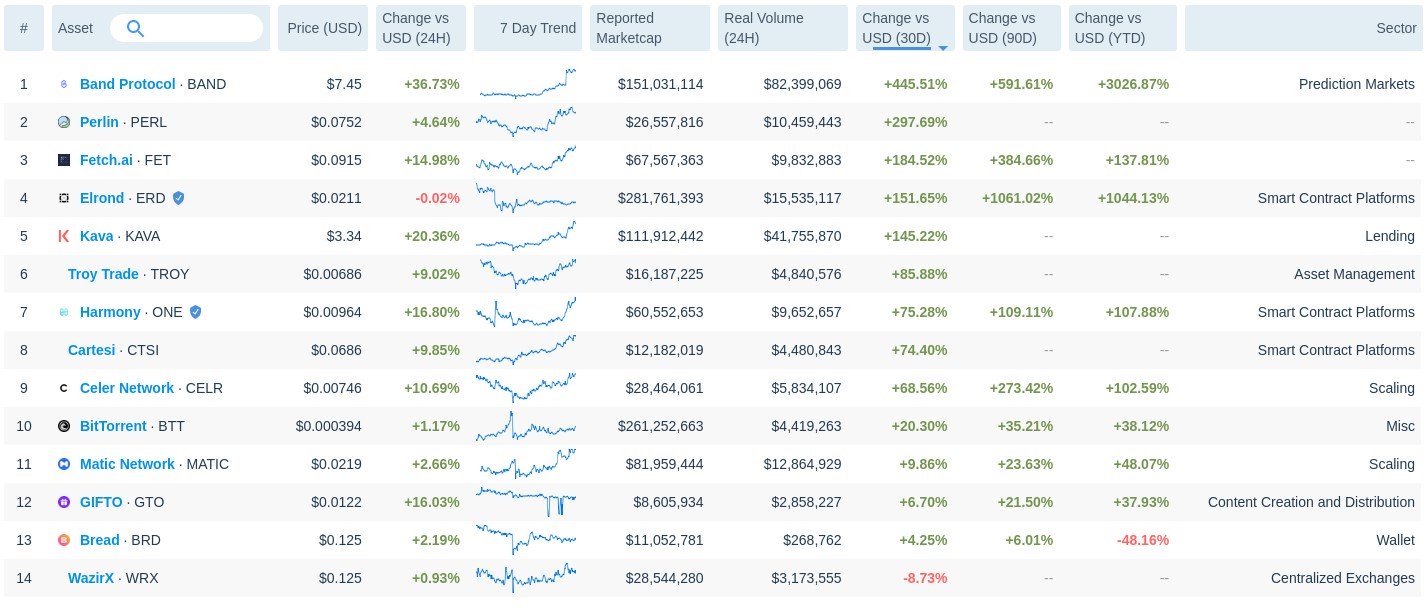Click Fetch.ai's 7-day trend sparkline

click(527, 160)
